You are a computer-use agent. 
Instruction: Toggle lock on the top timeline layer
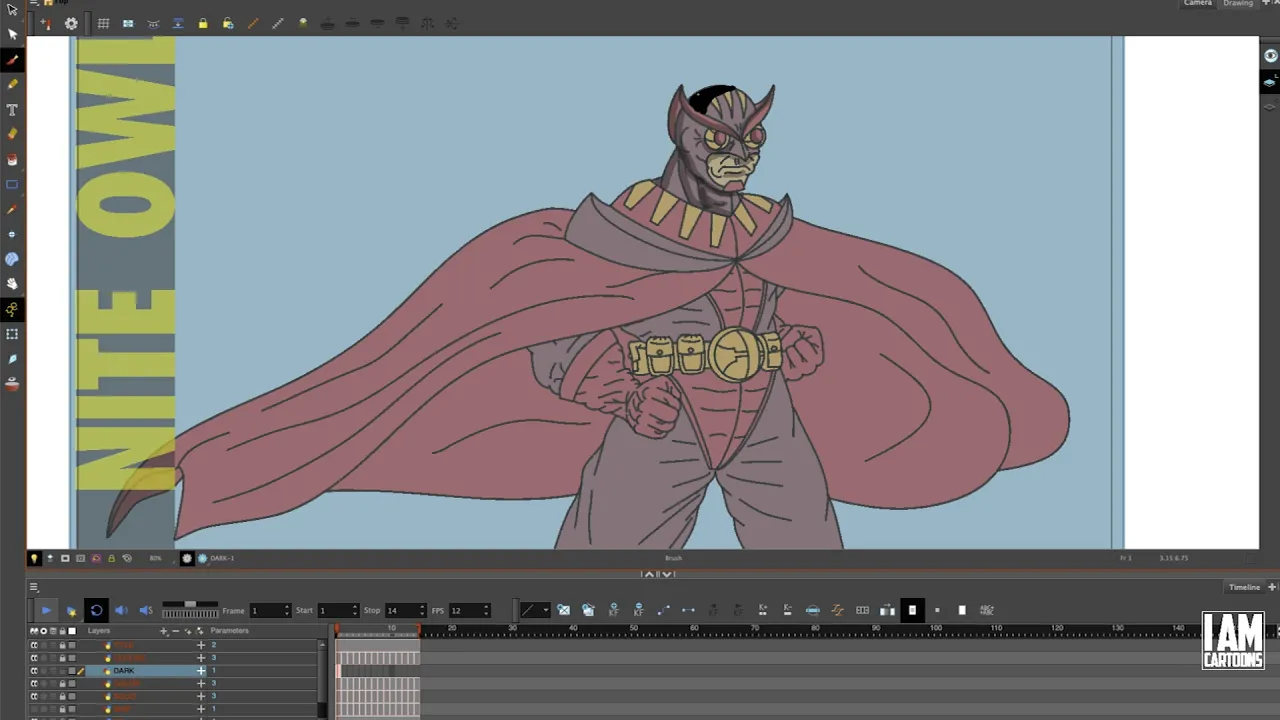[x=62, y=646]
